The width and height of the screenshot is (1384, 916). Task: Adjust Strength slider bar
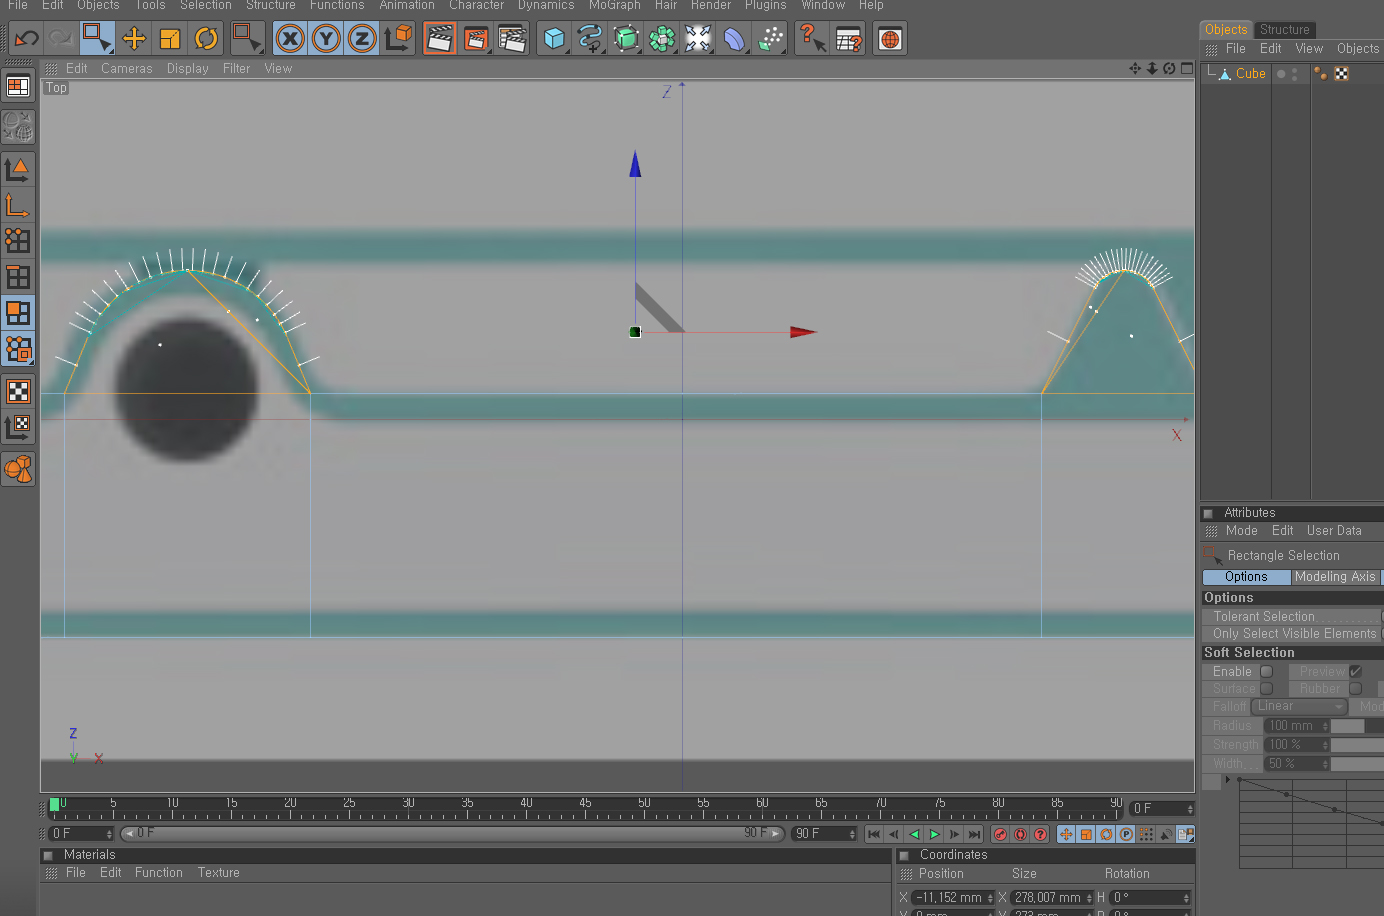[1357, 745]
